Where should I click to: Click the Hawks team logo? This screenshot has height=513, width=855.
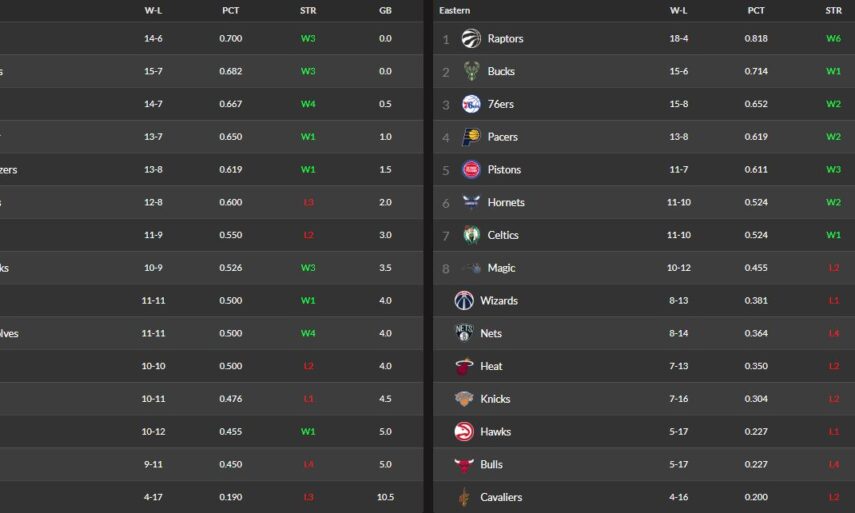[x=463, y=432]
